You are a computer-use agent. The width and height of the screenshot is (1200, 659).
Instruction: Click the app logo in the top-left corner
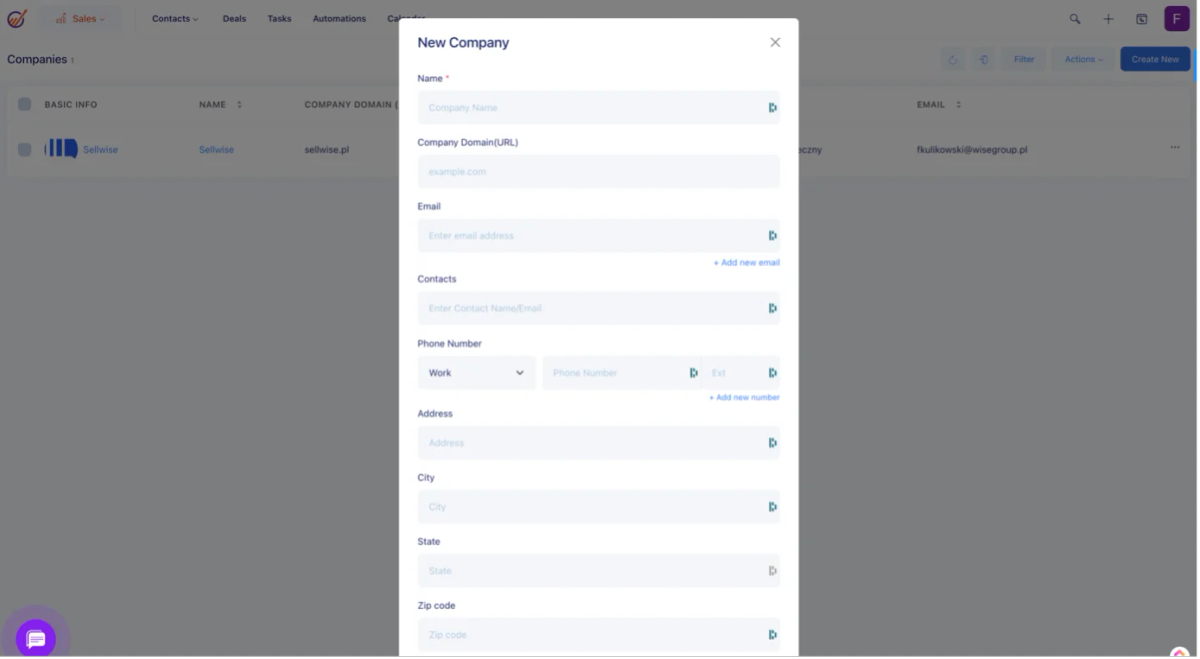[x=17, y=18]
